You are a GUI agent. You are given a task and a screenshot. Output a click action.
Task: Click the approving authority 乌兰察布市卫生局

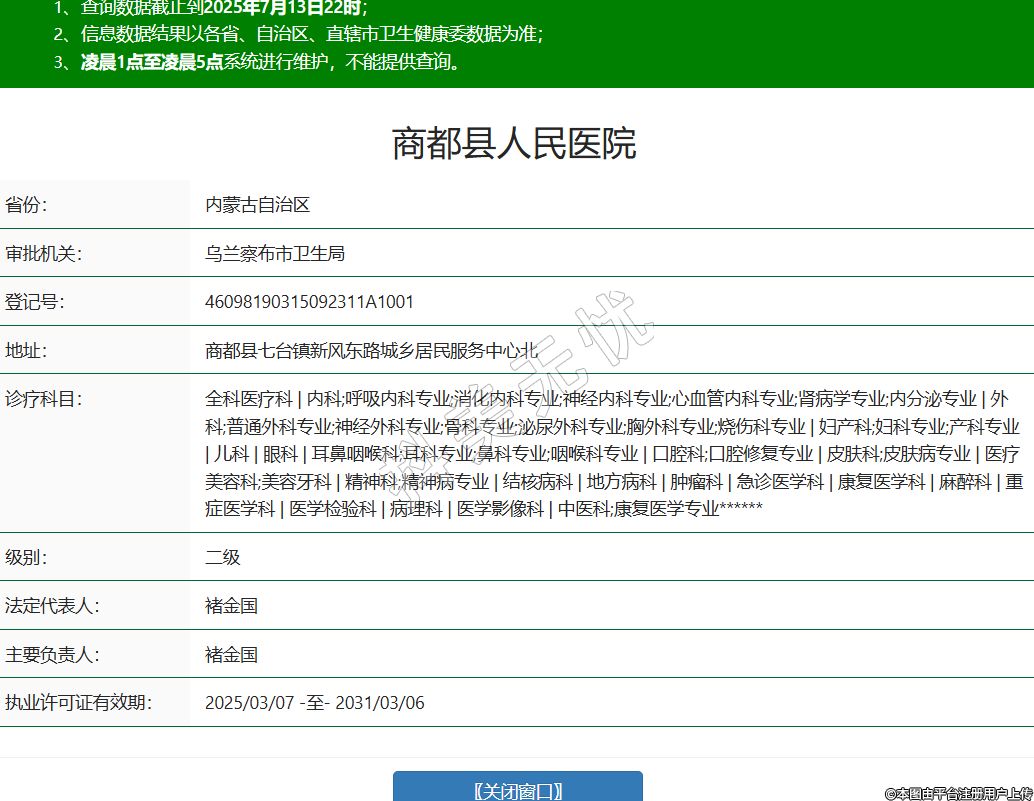[x=275, y=254]
